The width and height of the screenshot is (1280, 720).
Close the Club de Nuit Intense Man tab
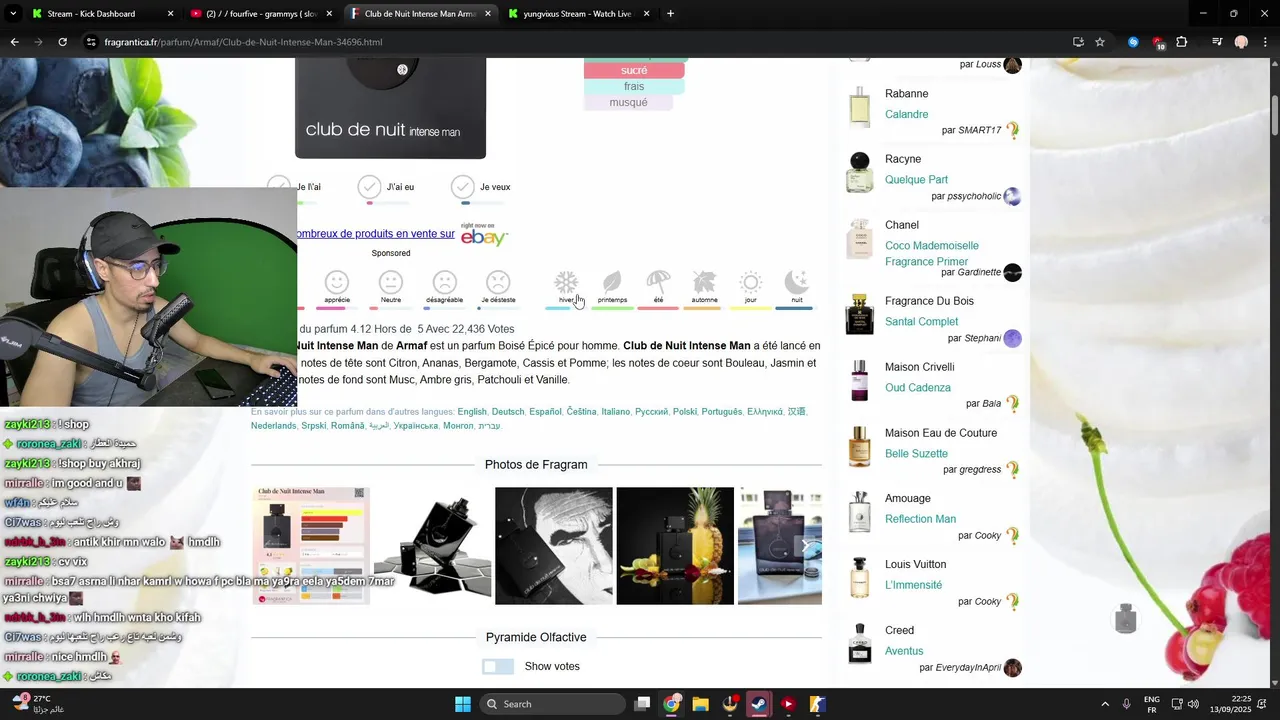488,14
